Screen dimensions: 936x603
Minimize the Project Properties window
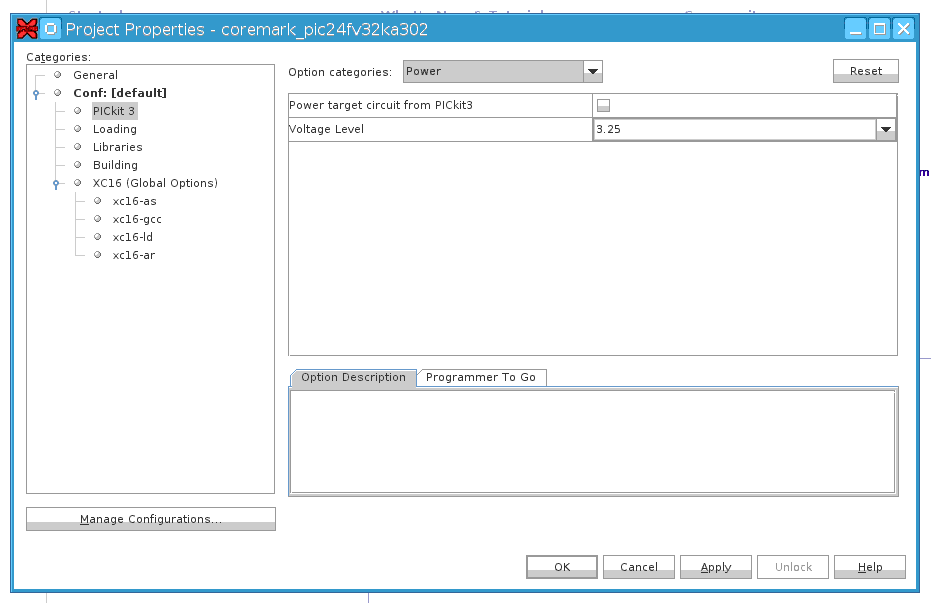point(855,29)
